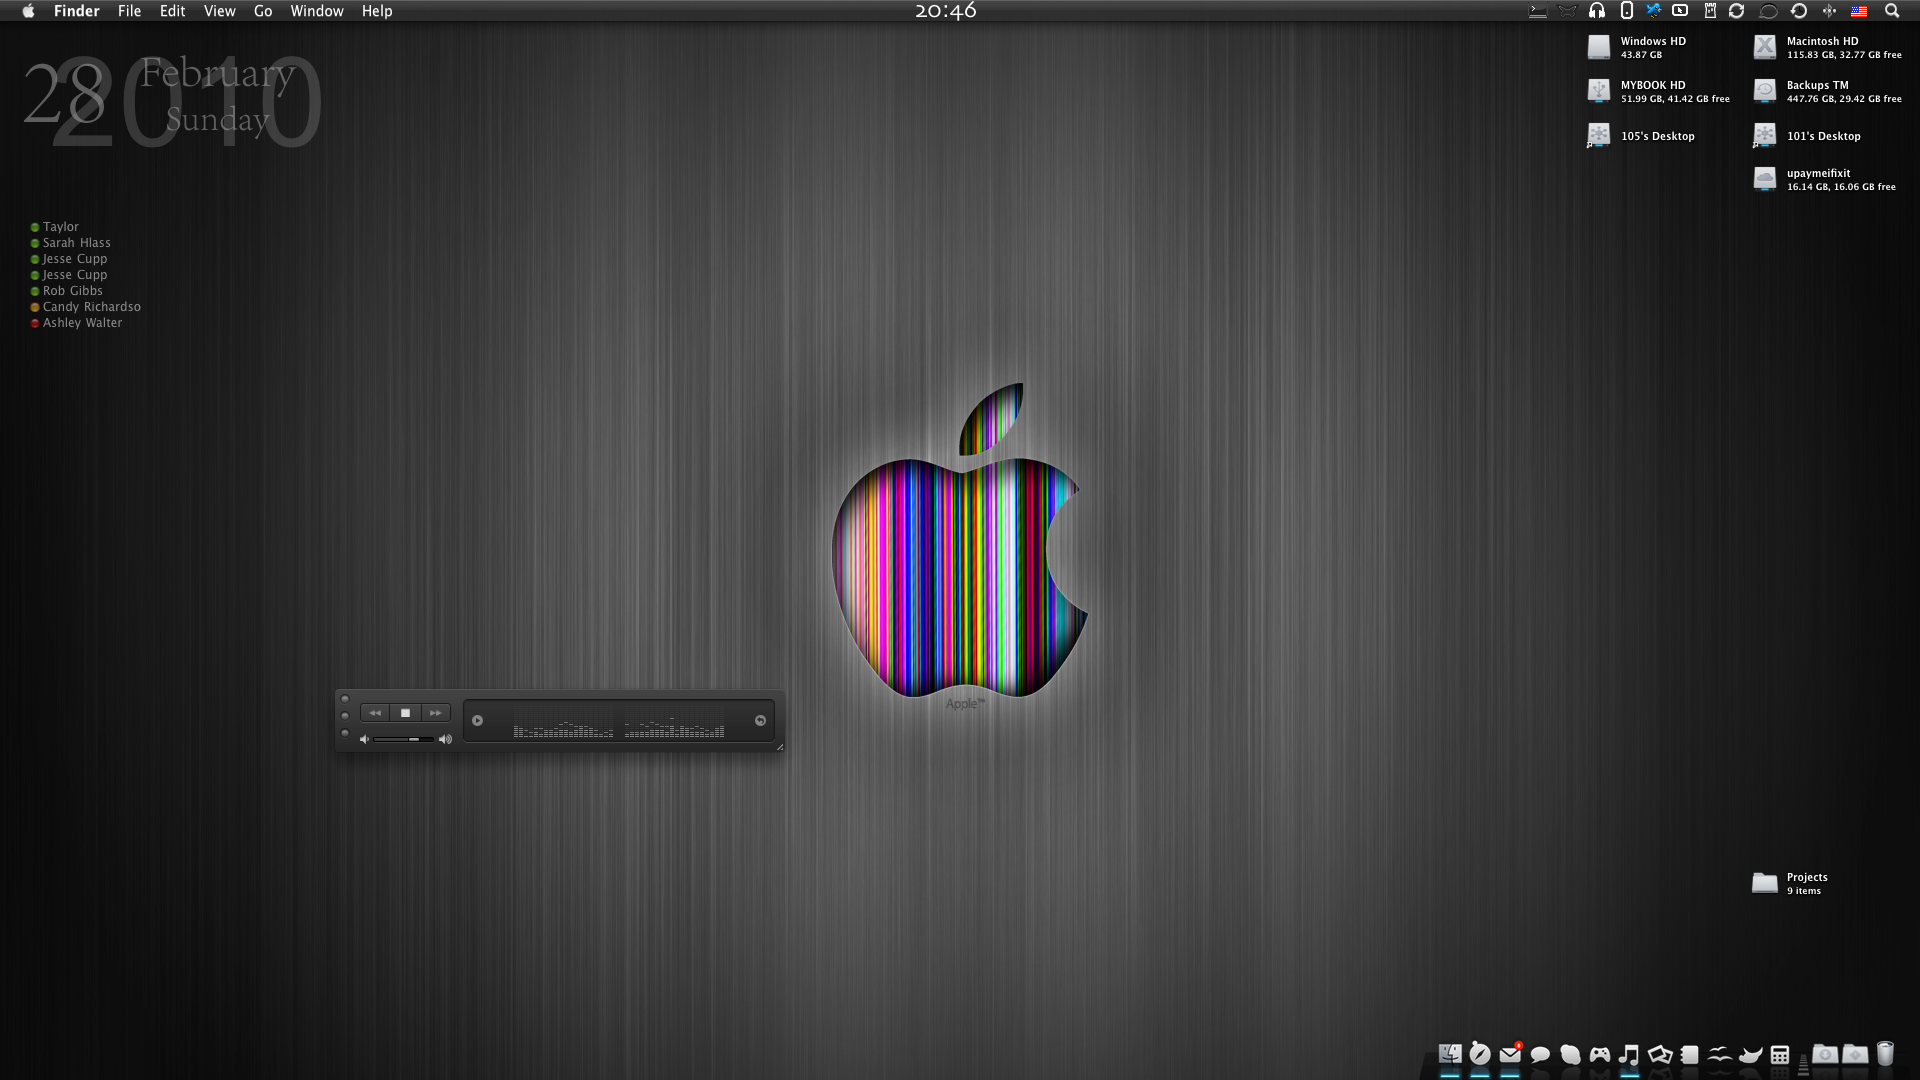This screenshot has width=1920, height=1080.
Task: Open the Trash in the dock
Action: [1885, 1054]
